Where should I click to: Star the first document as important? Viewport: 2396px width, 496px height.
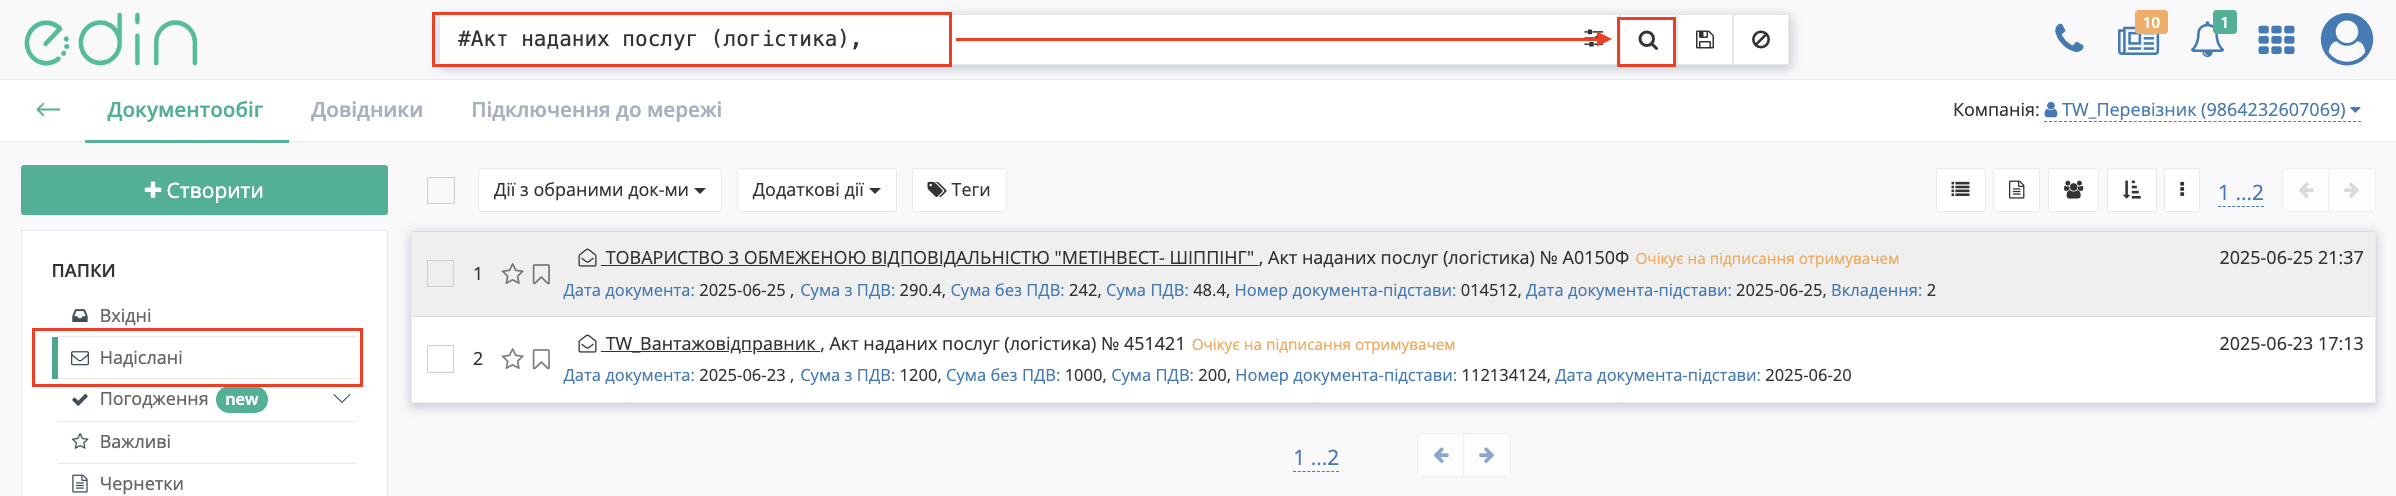click(x=512, y=274)
